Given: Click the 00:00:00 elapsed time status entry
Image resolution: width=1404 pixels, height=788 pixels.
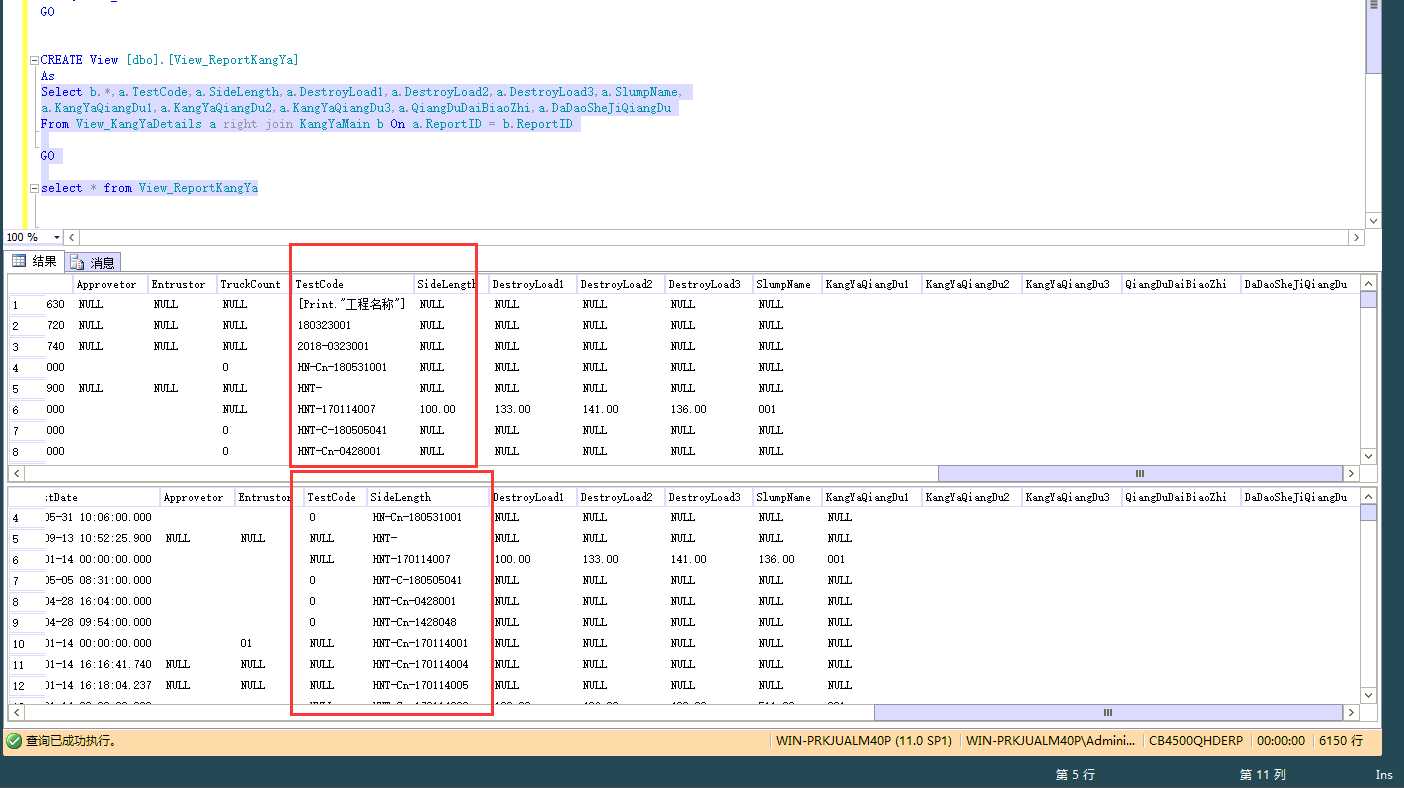Looking at the screenshot, I should [1281, 741].
